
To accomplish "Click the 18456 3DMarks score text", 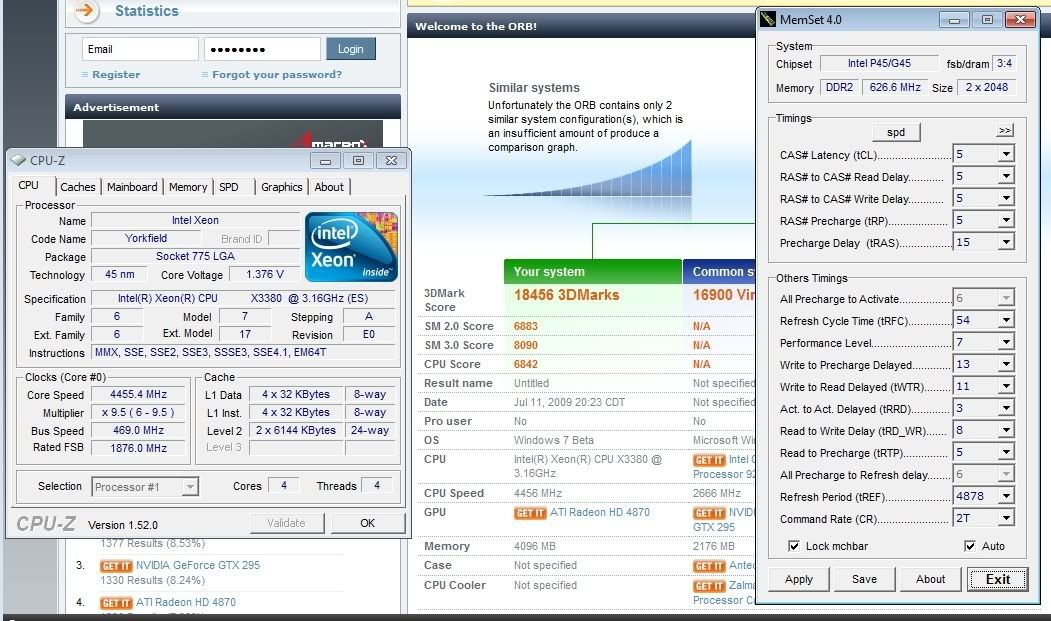I will [566, 295].
